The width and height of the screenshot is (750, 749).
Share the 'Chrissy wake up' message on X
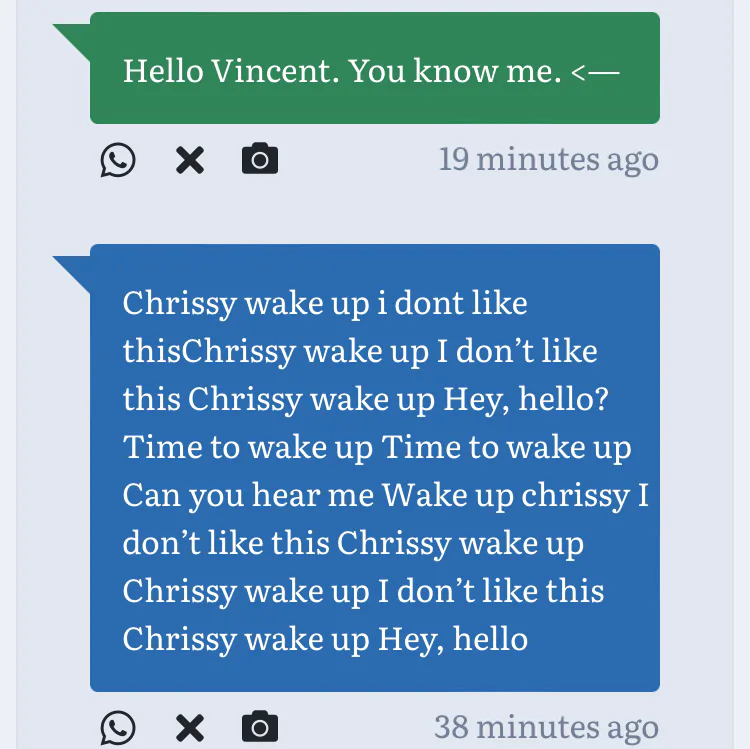pyautogui.click(x=189, y=727)
